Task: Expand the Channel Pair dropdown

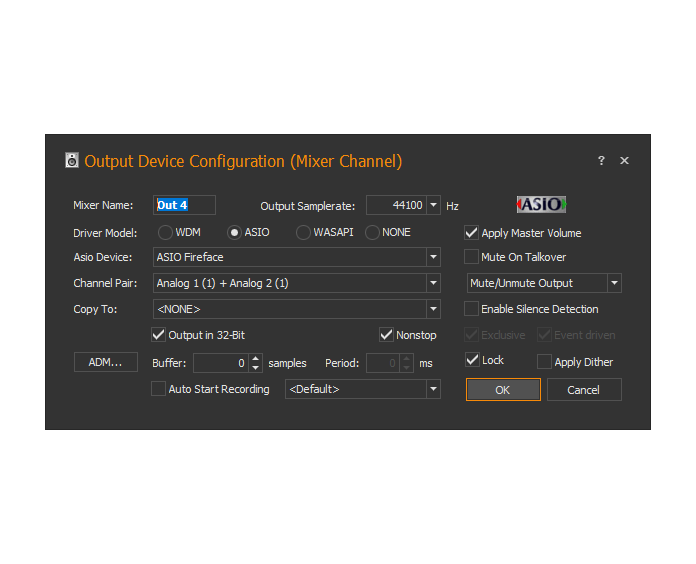Action: coord(434,283)
